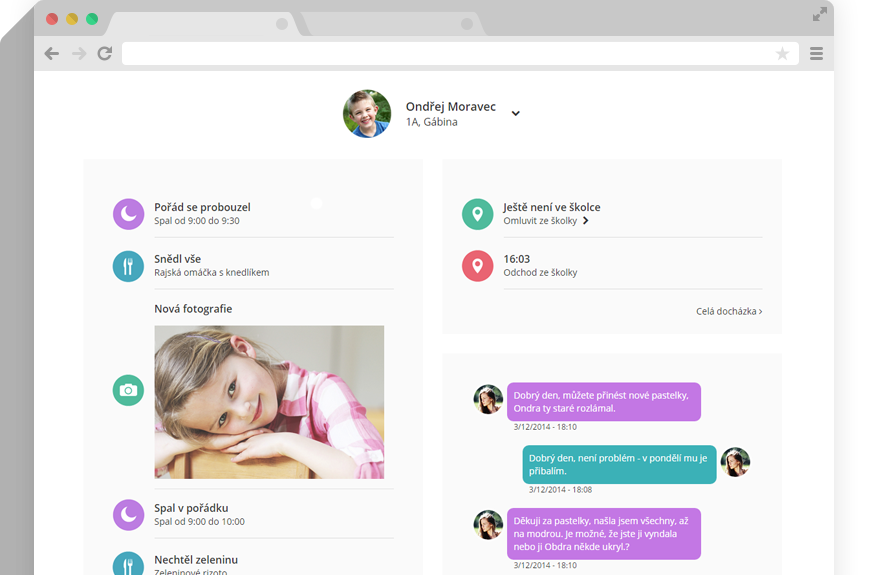Click the Snědl vše entry title
This screenshot has width=883, height=575.
177,259
